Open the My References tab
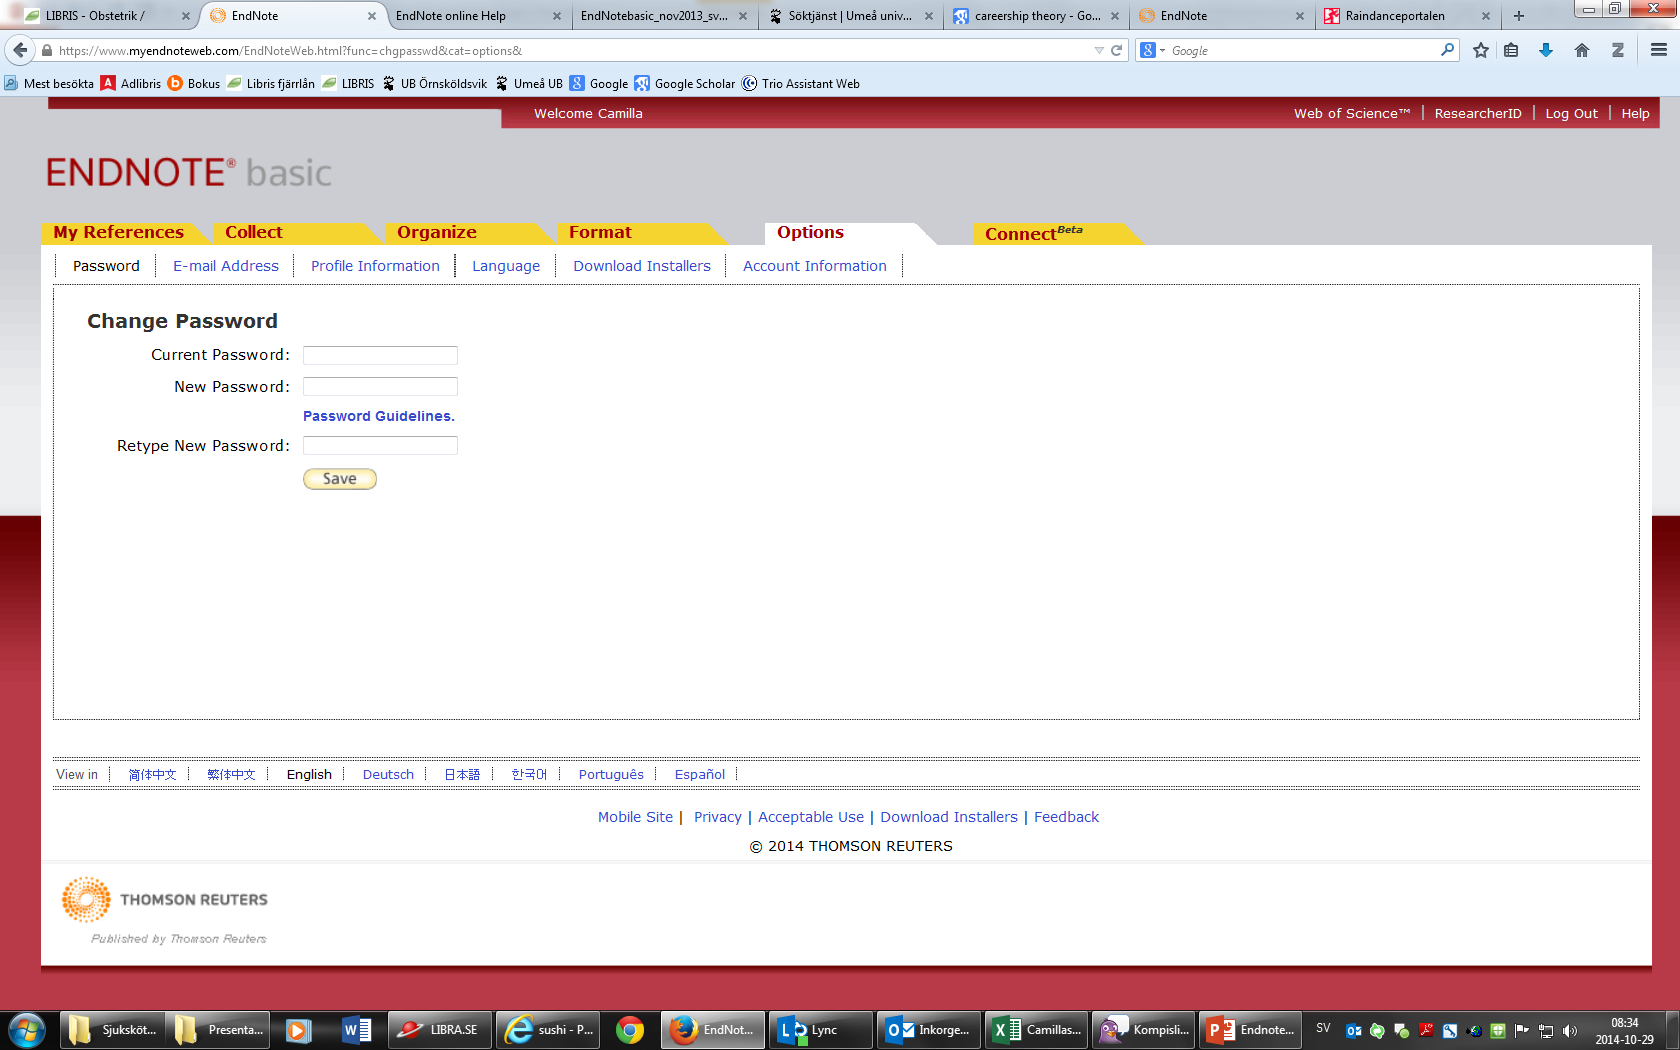Image resolution: width=1680 pixels, height=1050 pixels. (x=119, y=232)
